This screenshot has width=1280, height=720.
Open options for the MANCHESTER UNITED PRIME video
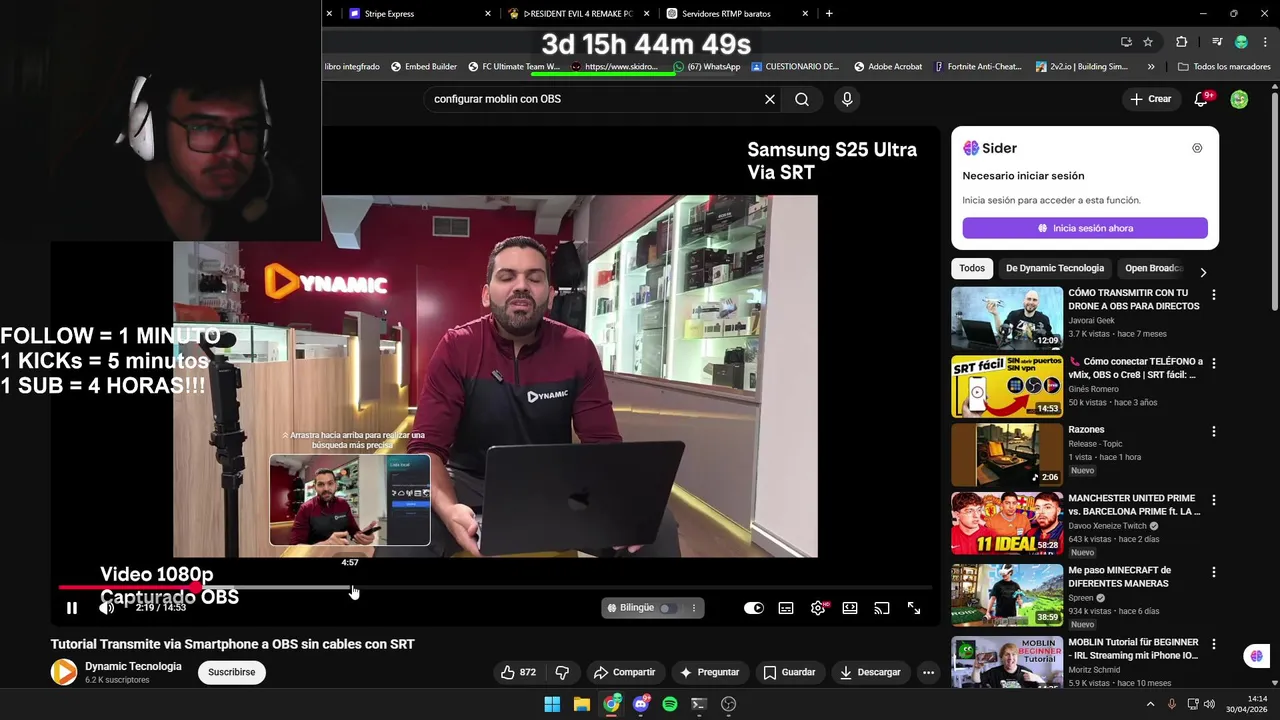point(1214,499)
